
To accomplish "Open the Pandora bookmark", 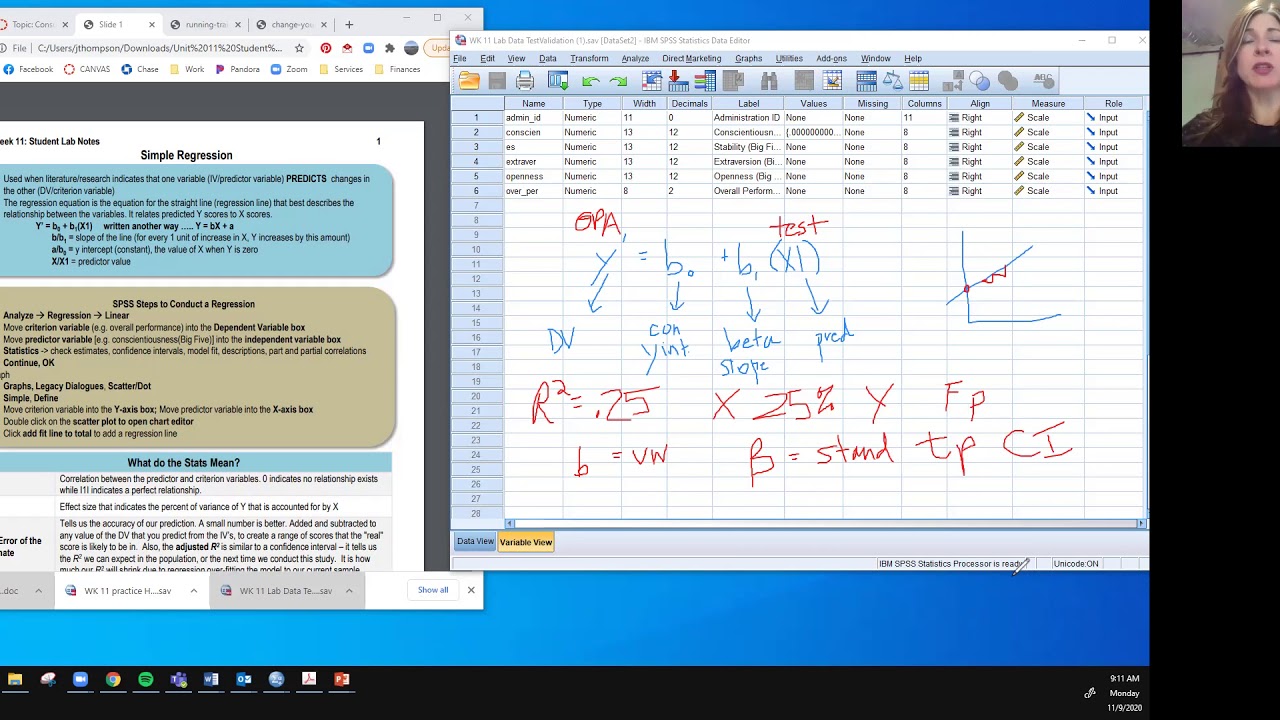I will click(x=236, y=70).
